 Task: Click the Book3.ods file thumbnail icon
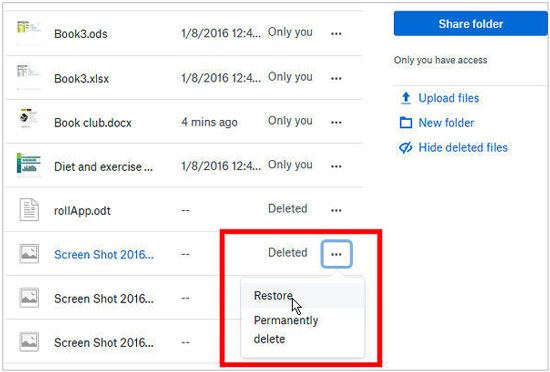(29, 32)
